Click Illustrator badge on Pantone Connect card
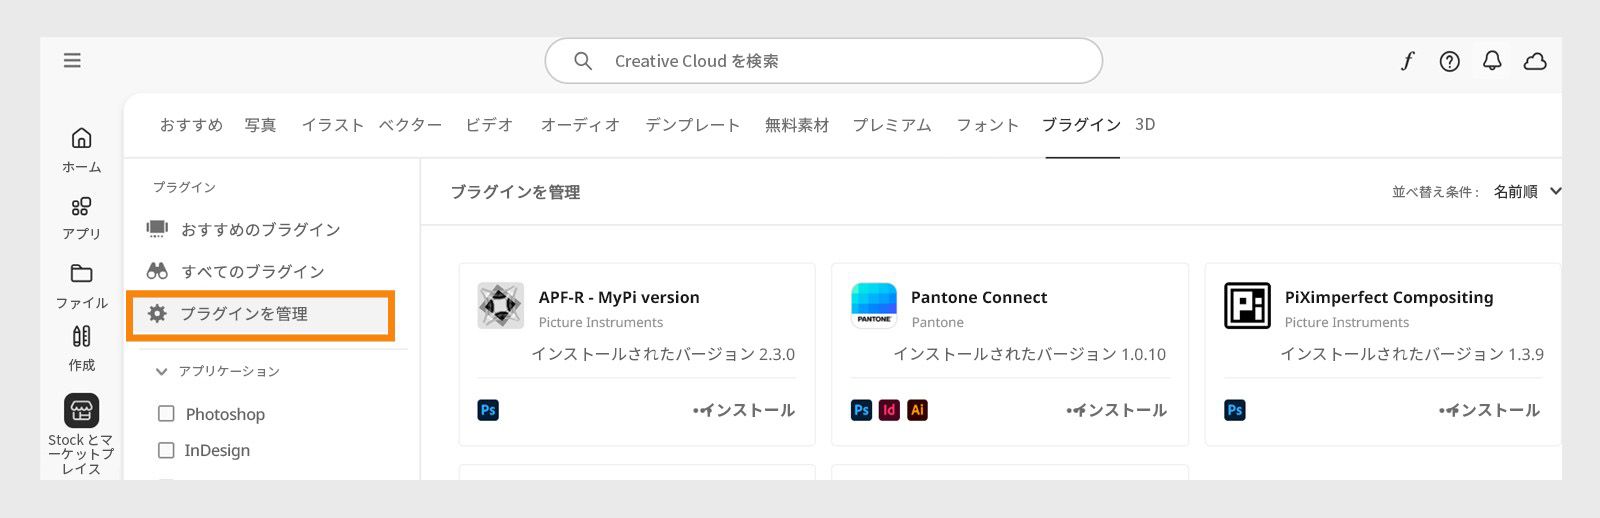Viewport: 1600px width, 518px height. (x=917, y=410)
